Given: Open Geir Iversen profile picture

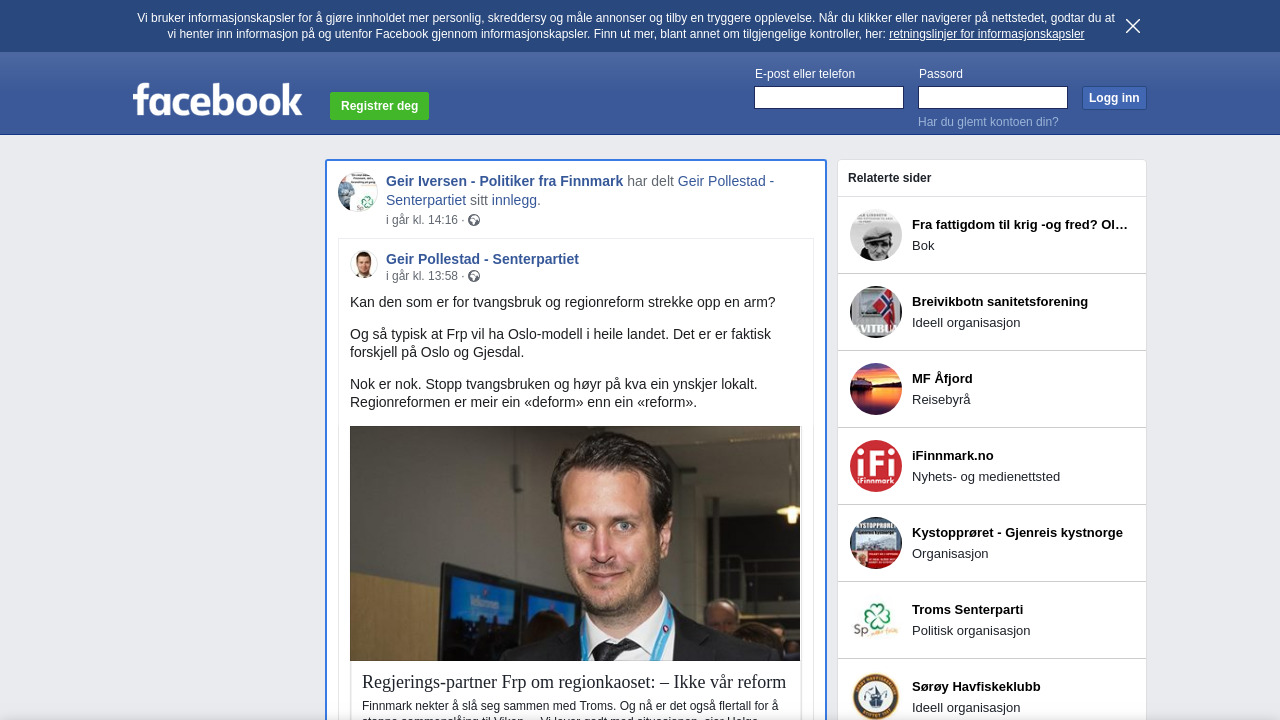Looking at the screenshot, I should 358,192.
